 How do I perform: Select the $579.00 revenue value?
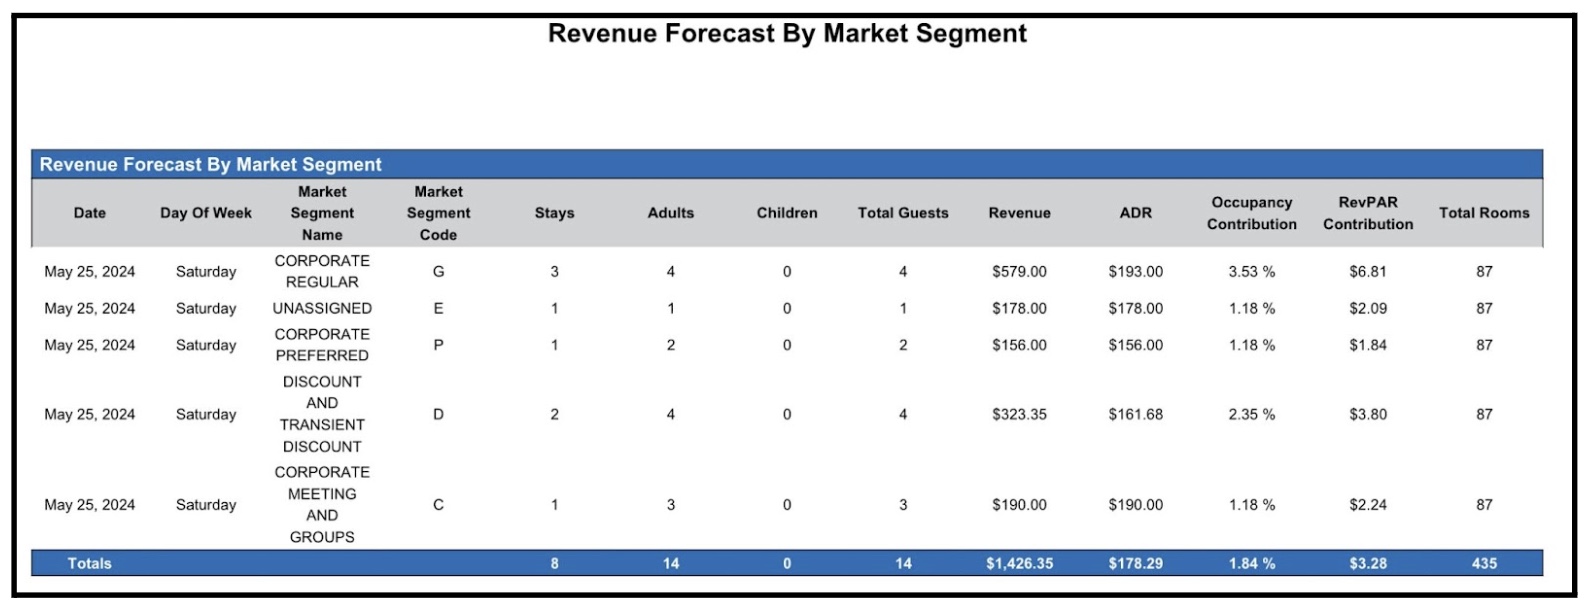point(1019,271)
